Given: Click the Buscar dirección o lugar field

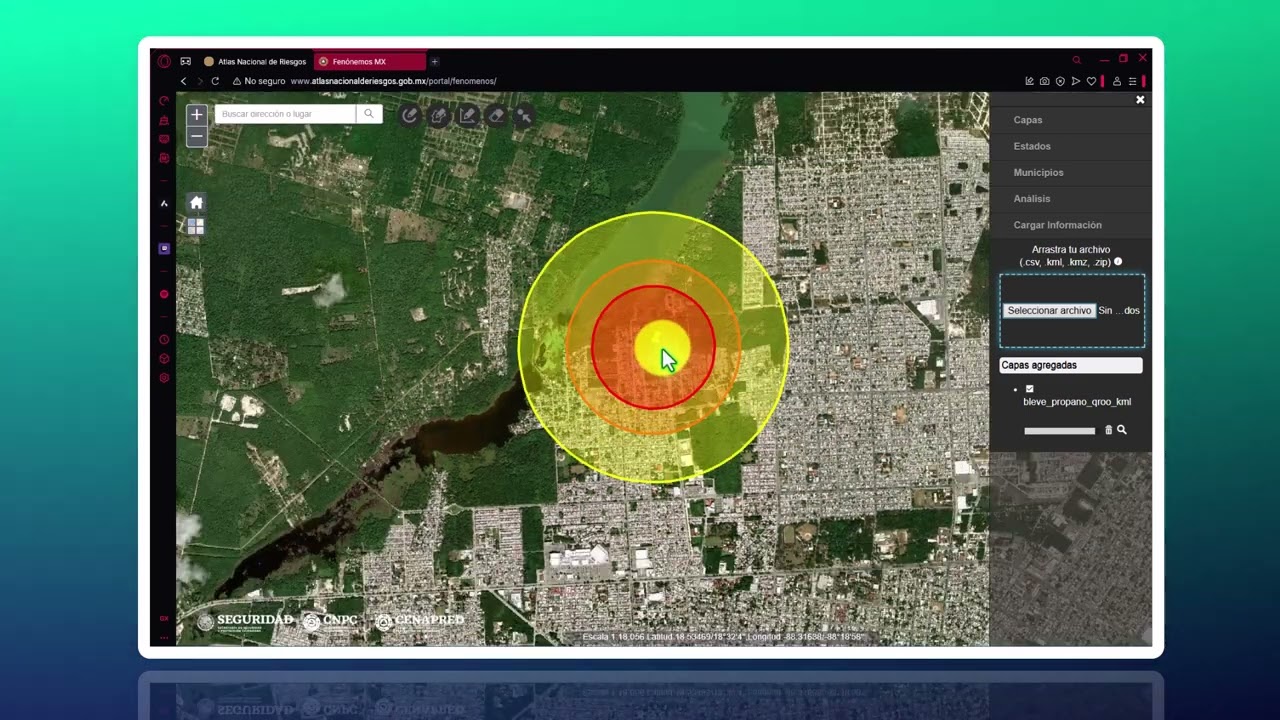Looking at the screenshot, I should [285, 114].
